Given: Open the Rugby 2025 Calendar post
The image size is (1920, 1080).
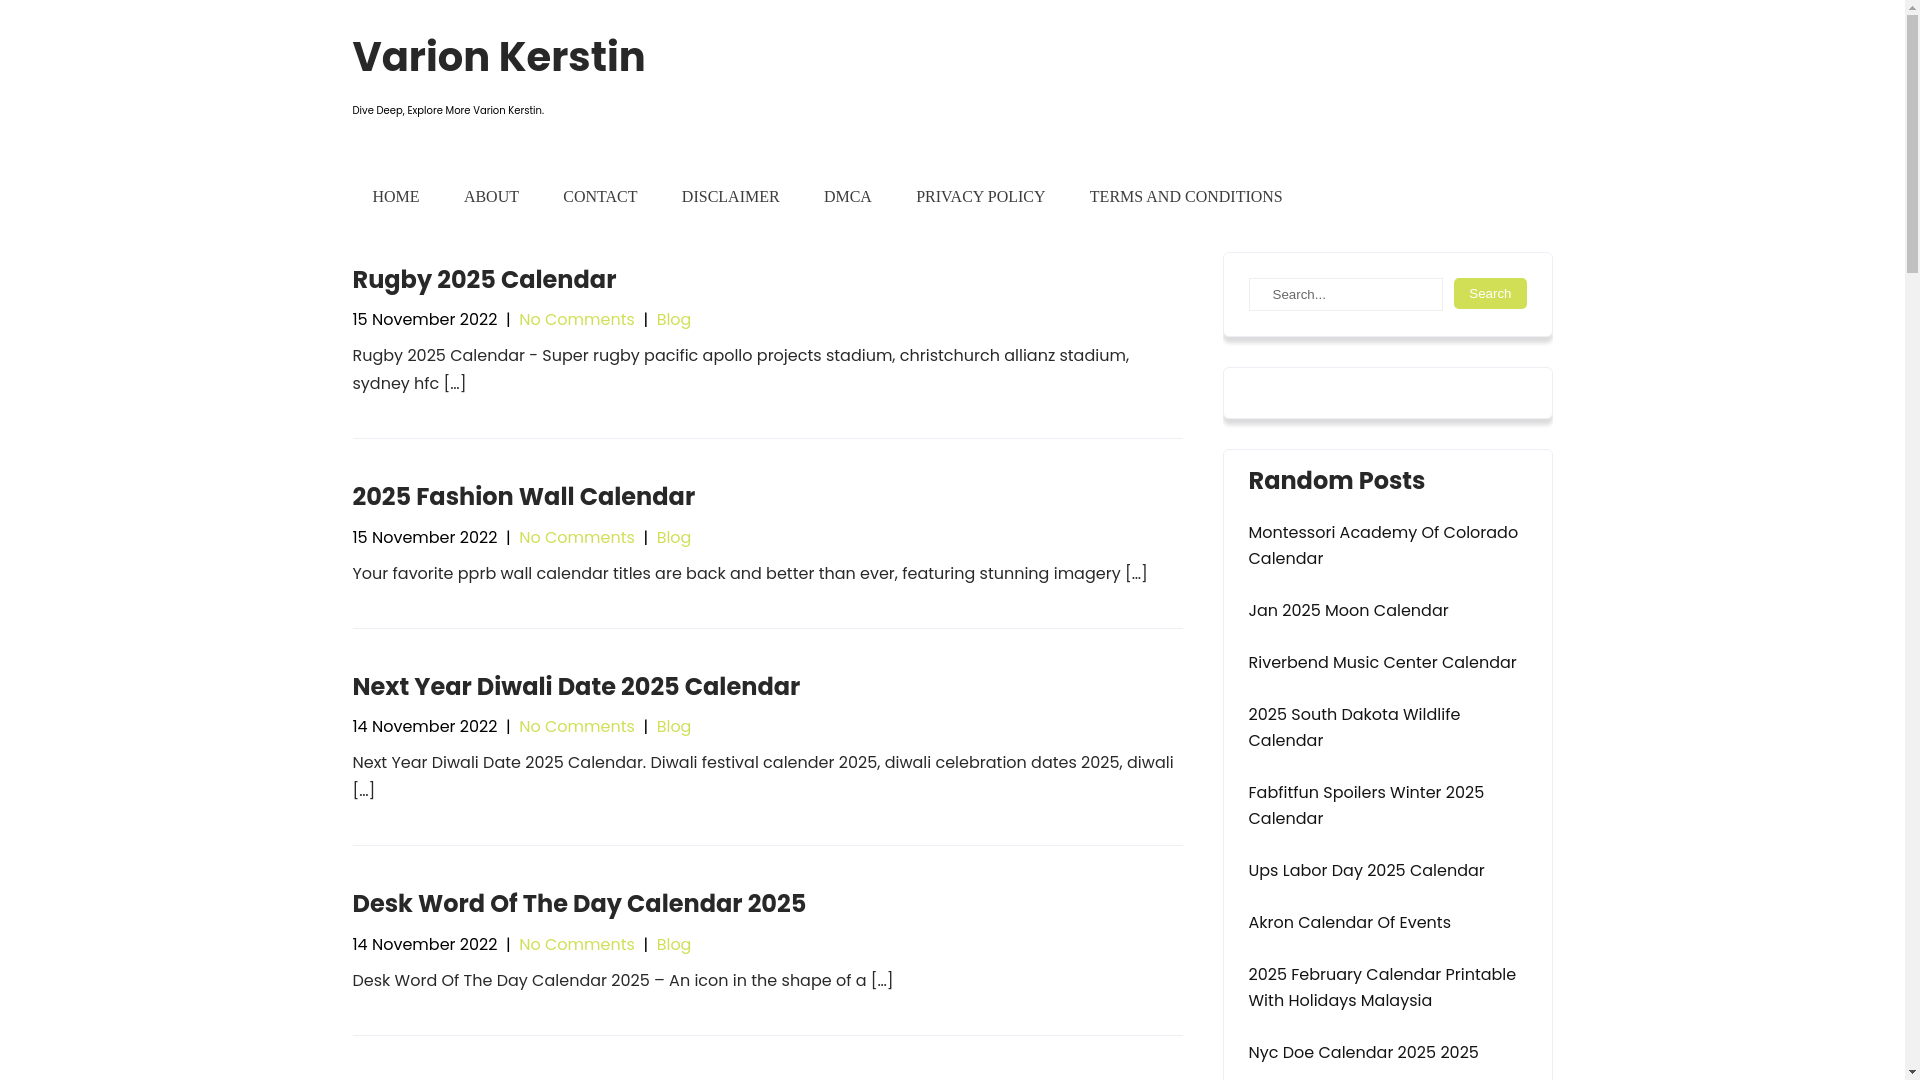Looking at the screenshot, I should click(484, 280).
